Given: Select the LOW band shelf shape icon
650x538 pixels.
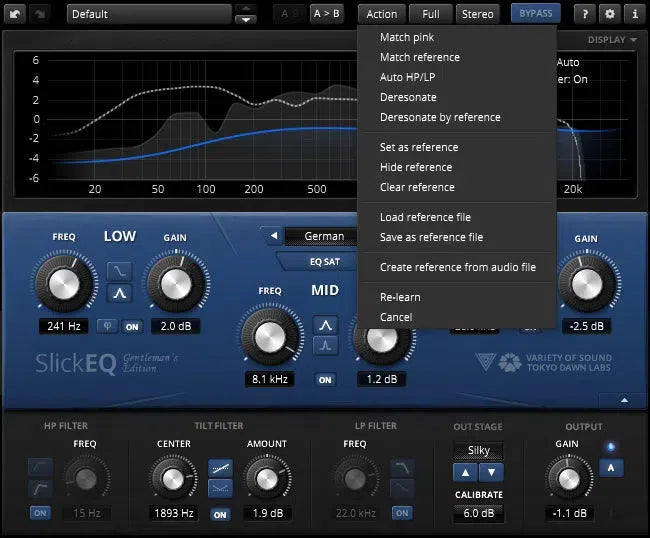Looking at the screenshot, I should point(120,270).
